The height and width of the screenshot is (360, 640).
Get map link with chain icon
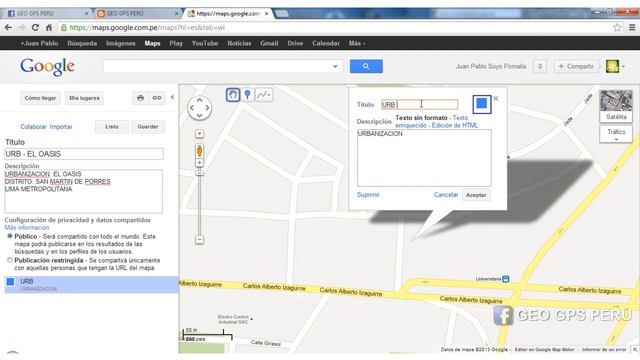(157, 98)
